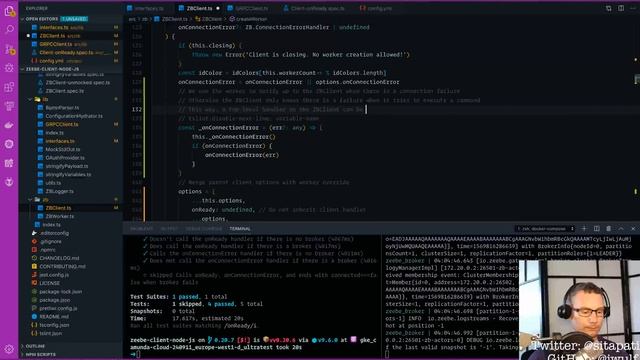Click the .npmrc file icon in explorer

(34, 250)
